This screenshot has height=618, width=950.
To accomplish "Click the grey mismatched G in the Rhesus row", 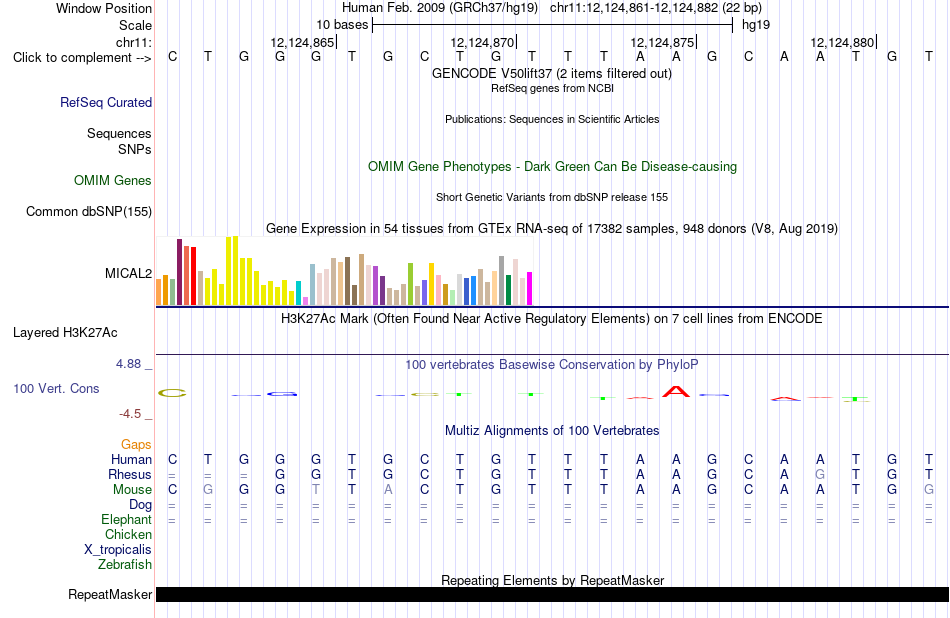I will click(820, 474).
